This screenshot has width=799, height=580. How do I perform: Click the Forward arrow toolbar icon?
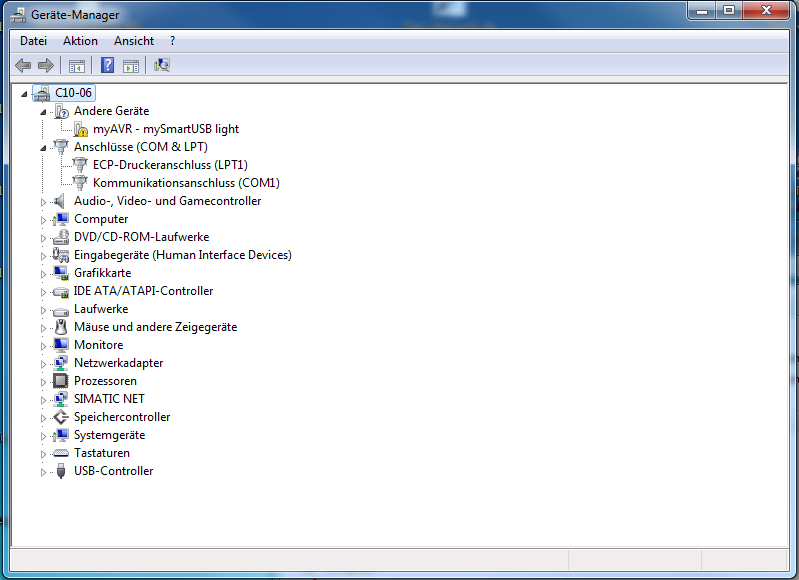pos(45,66)
